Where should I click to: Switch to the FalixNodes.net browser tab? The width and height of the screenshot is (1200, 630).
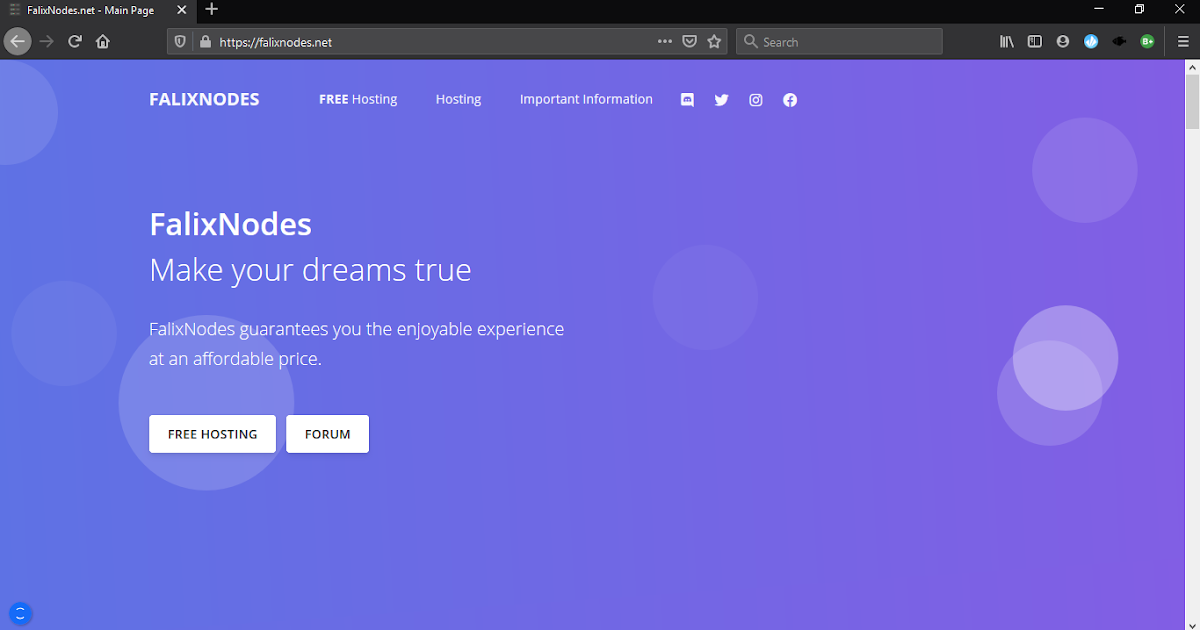point(90,10)
